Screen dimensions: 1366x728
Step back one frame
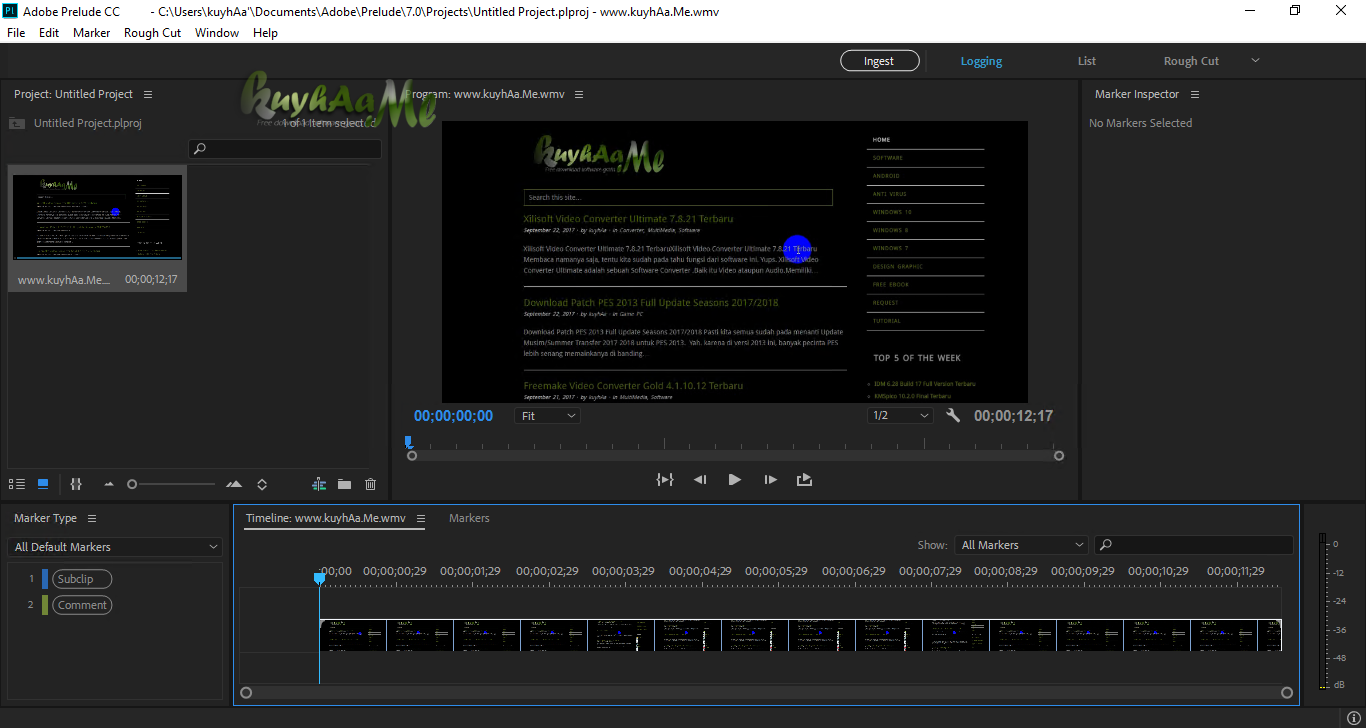700,480
